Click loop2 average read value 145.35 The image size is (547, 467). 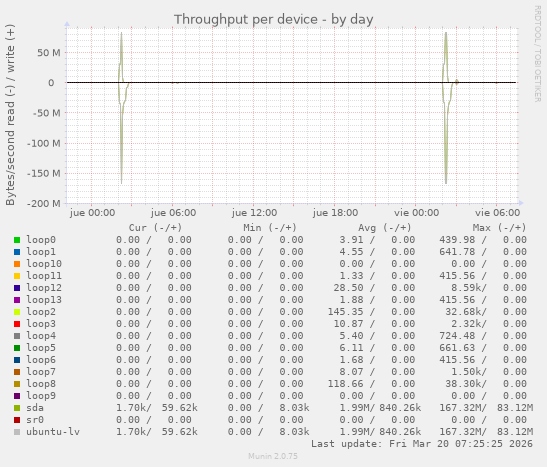345,312
